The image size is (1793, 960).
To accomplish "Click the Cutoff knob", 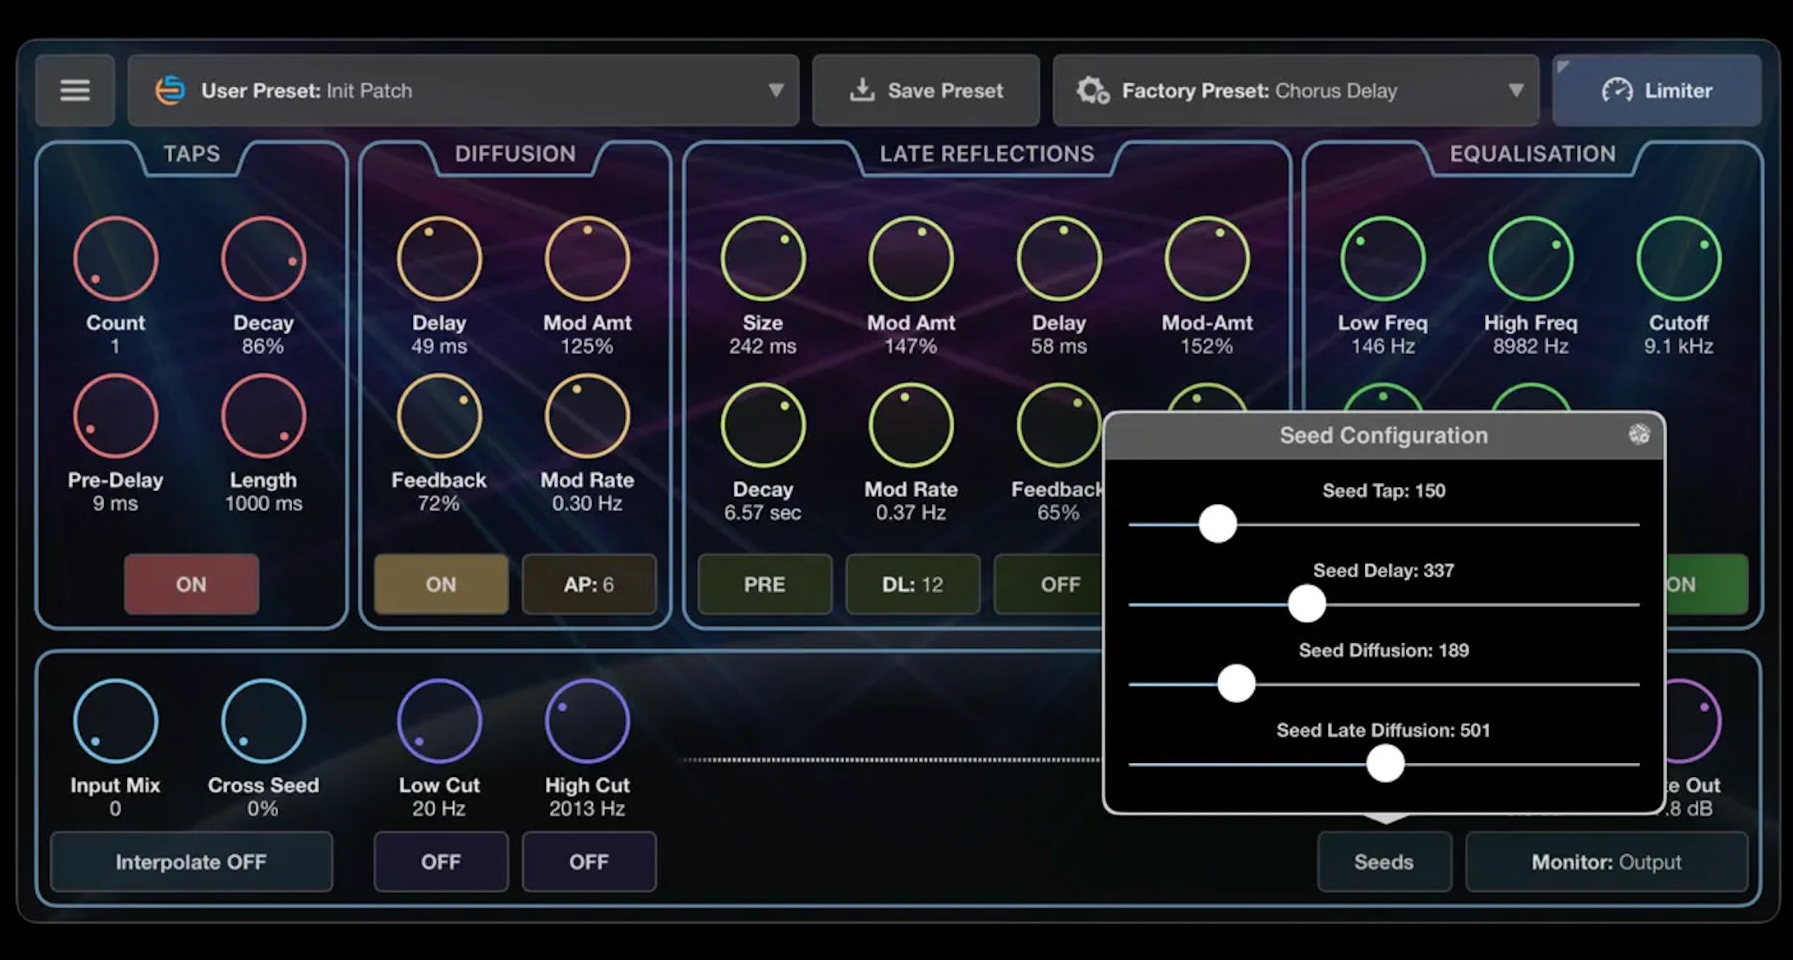I will click(x=1679, y=259).
